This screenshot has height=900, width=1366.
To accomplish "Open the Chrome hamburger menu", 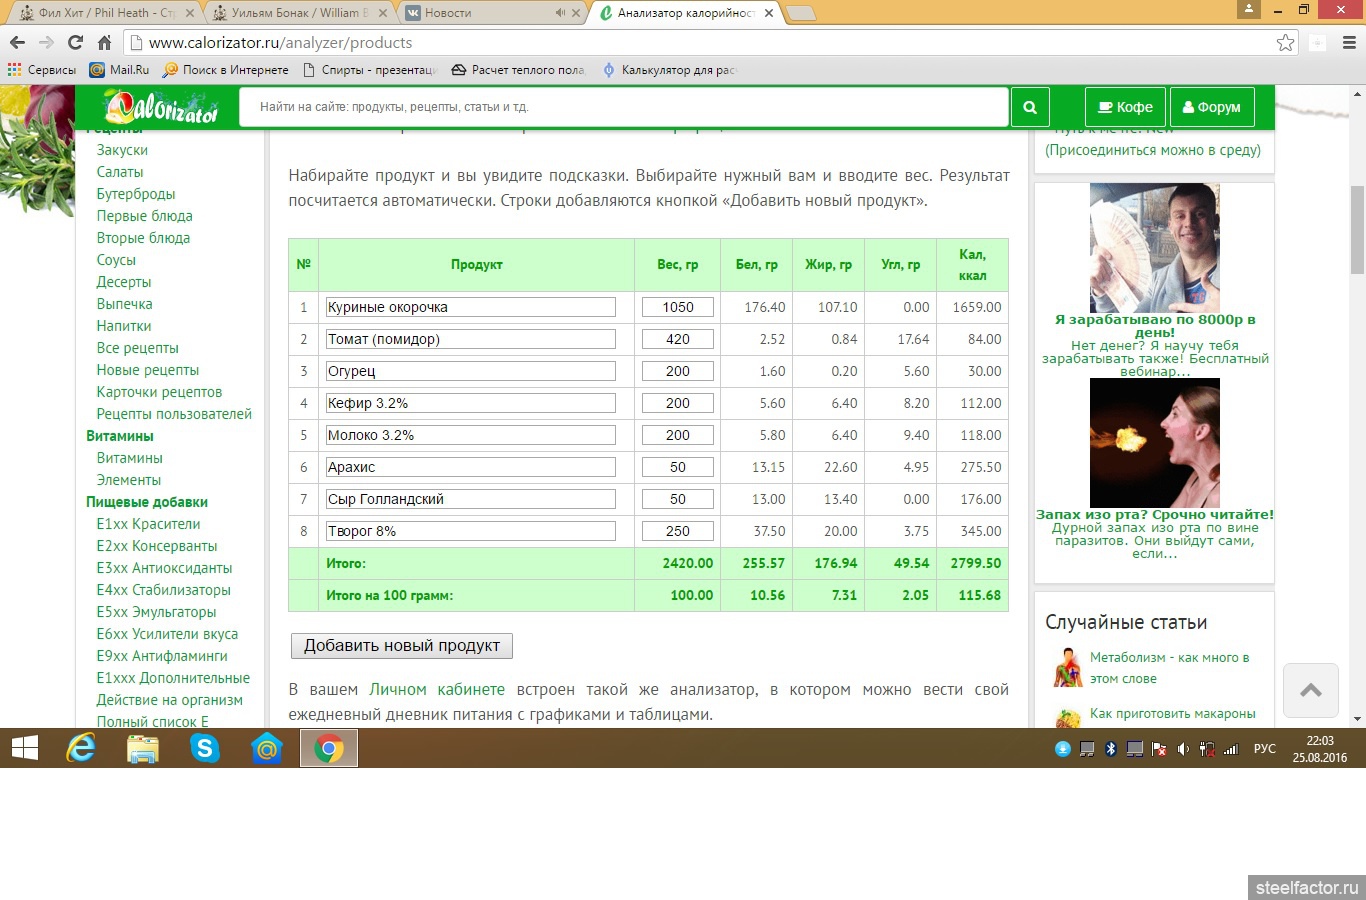I will pos(1349,43).
